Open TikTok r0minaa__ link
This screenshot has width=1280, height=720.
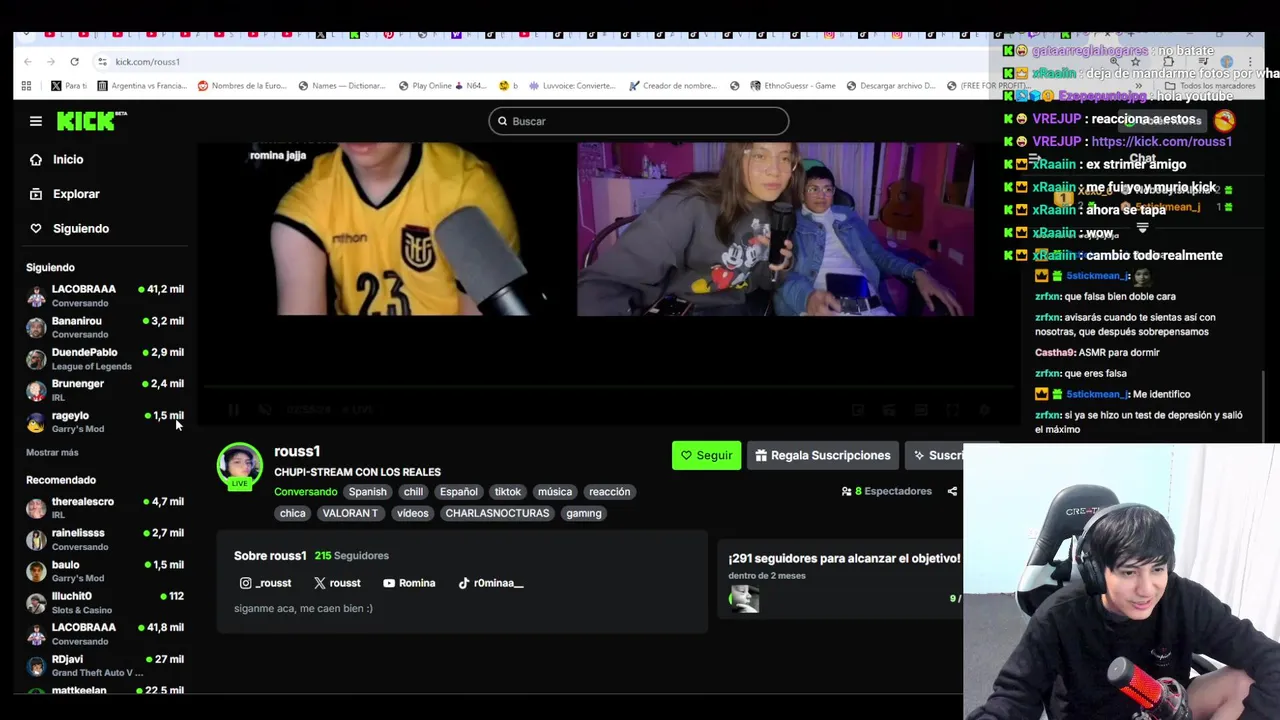pyautogui.click(x=490, y=583)
